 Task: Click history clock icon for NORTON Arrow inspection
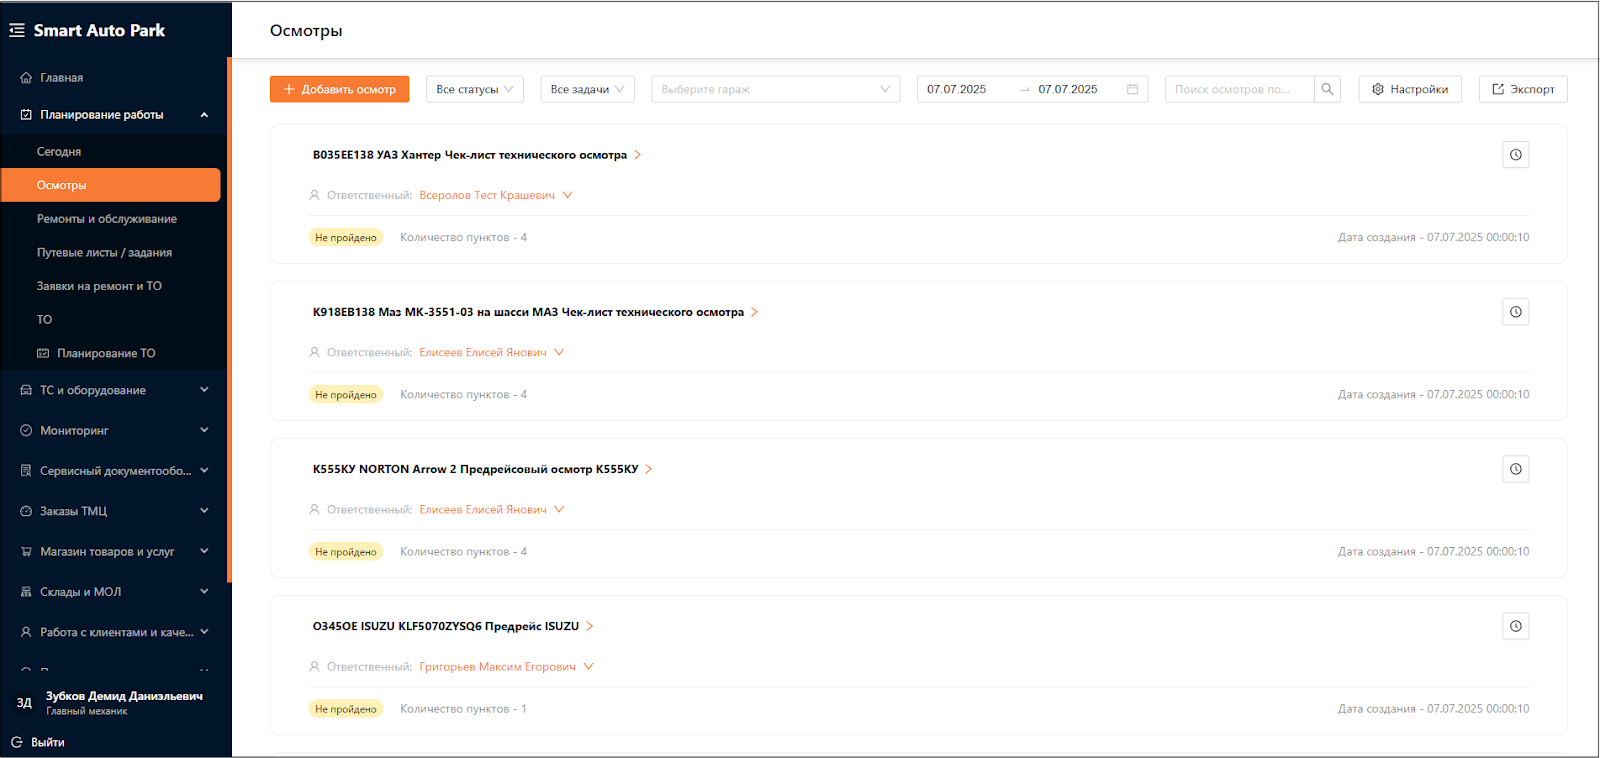click(1515, 469)
